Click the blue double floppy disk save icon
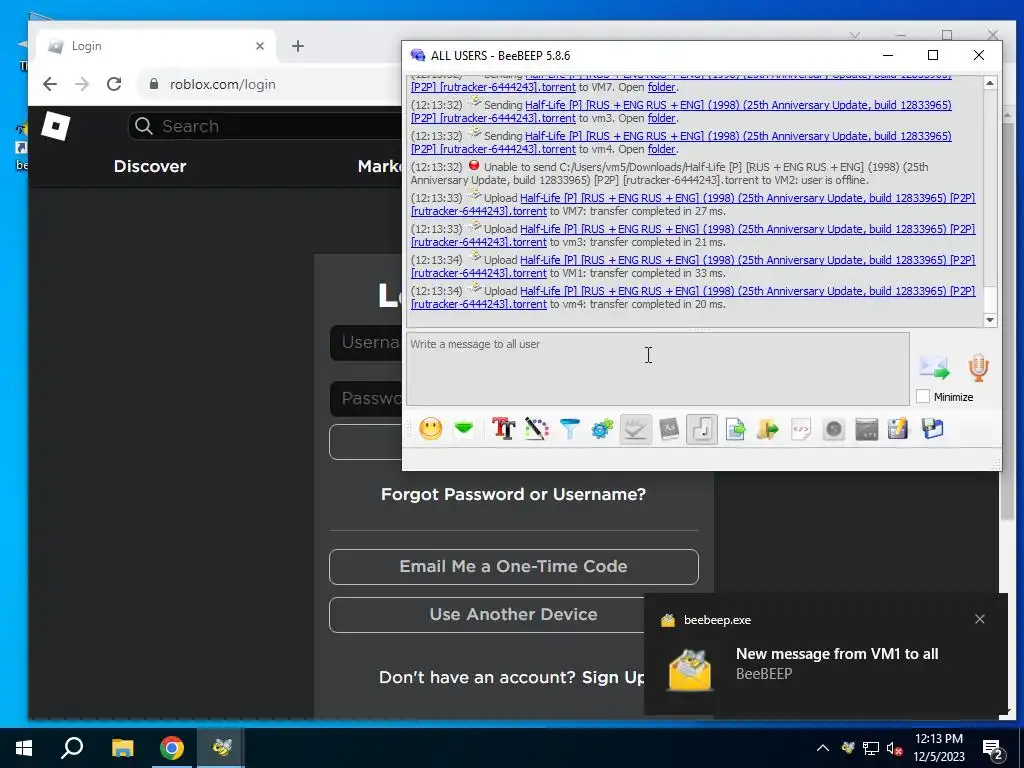This screenshot has height=768, width=1024. coord(933,429)
